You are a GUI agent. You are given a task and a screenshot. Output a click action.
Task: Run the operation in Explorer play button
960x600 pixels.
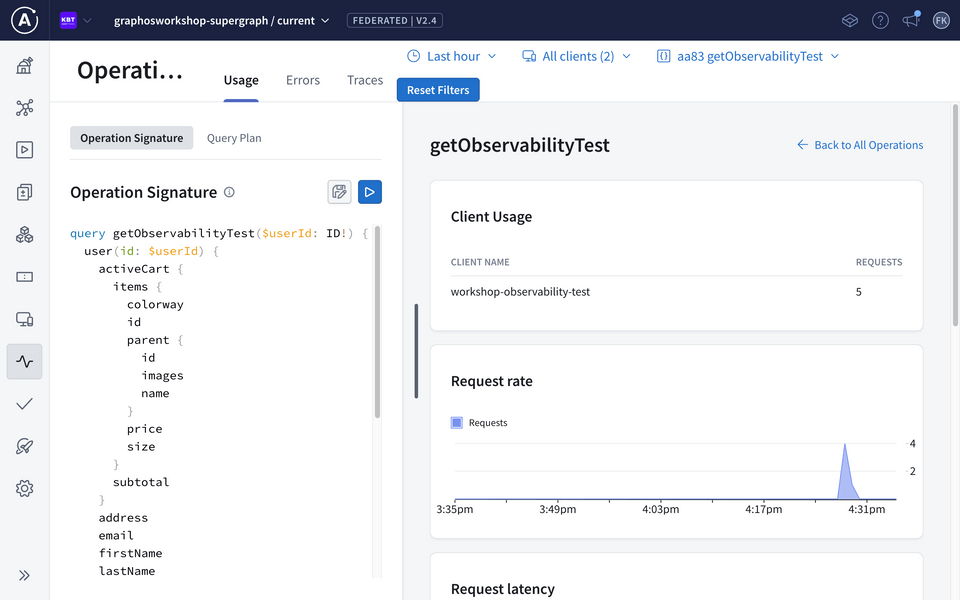(370, 192)
